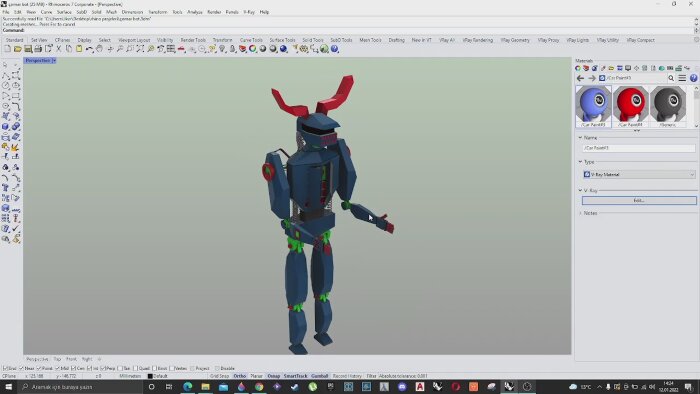Screen dimensions: 700x394
Task: Click the Paste clipboard icon
Action: point(79,49)
